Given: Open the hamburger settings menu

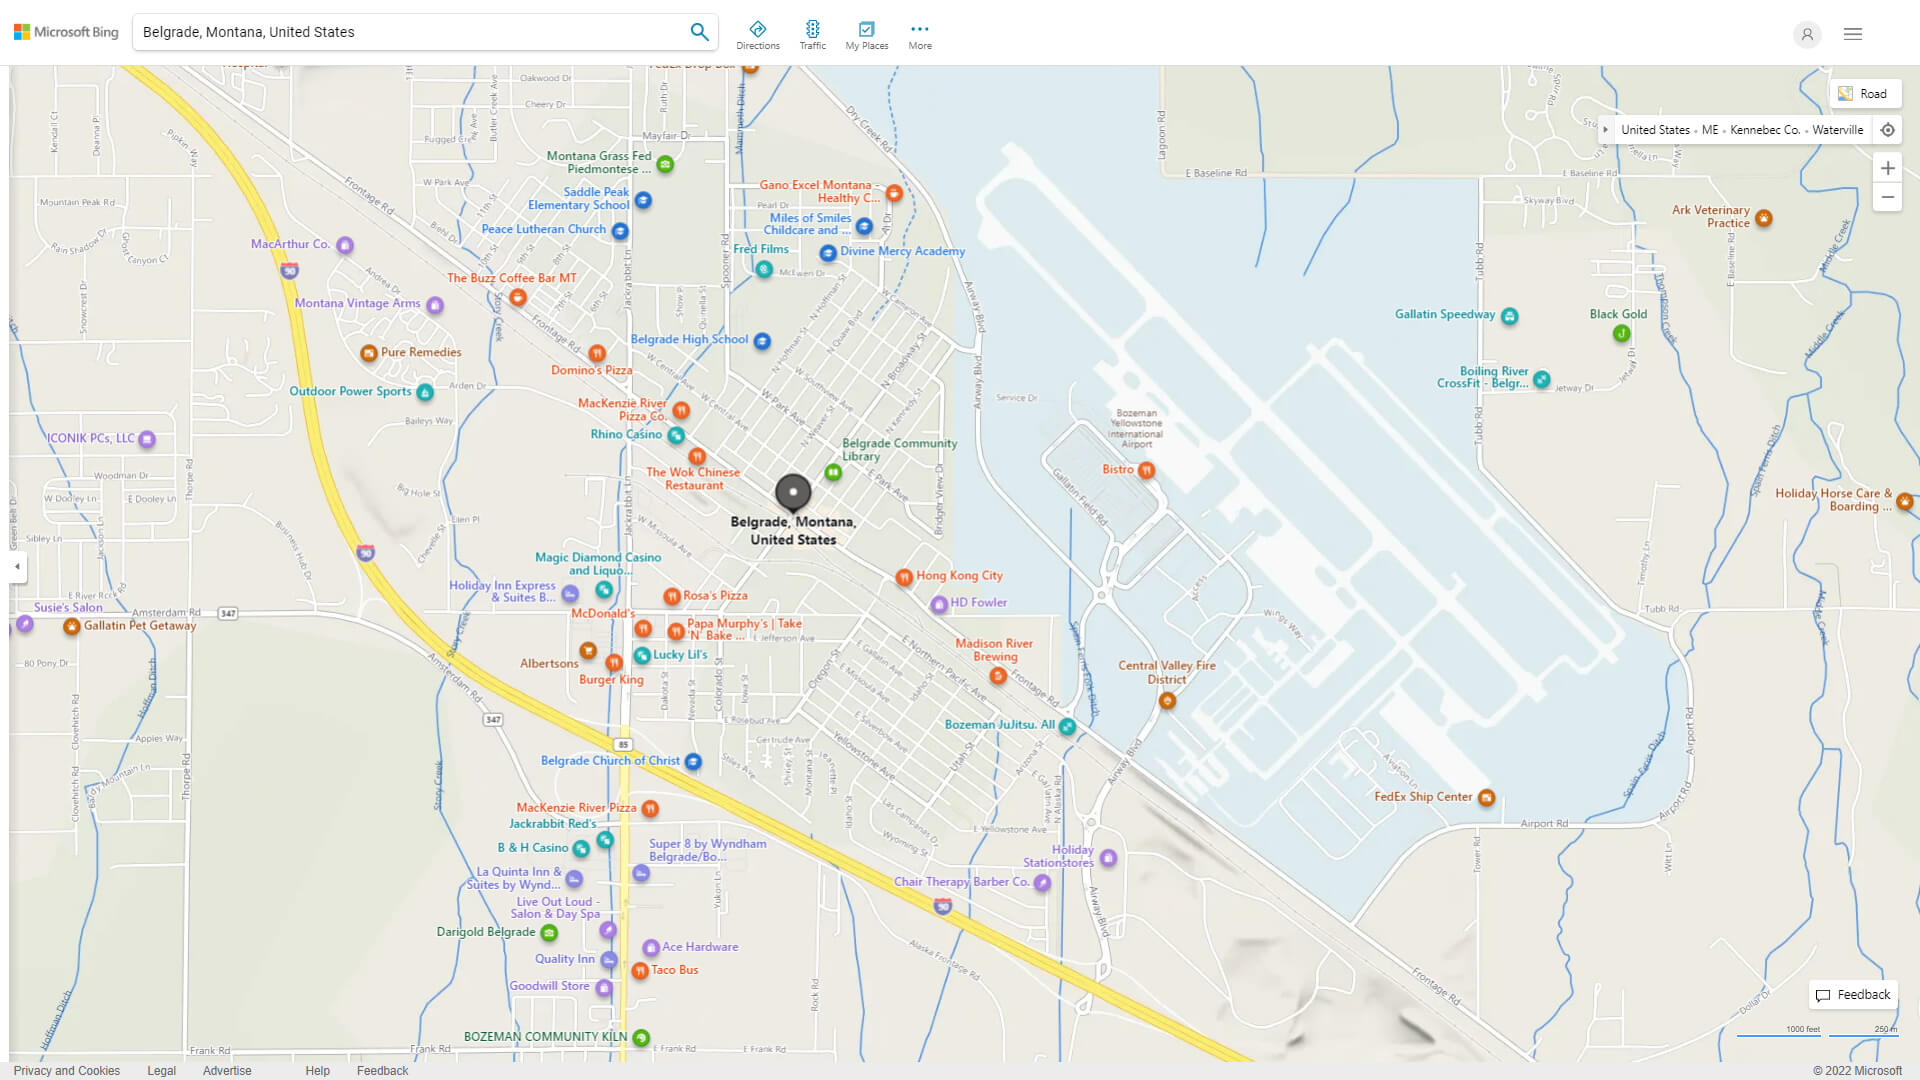Looking at the screenshot, I should pos(1852,34).
